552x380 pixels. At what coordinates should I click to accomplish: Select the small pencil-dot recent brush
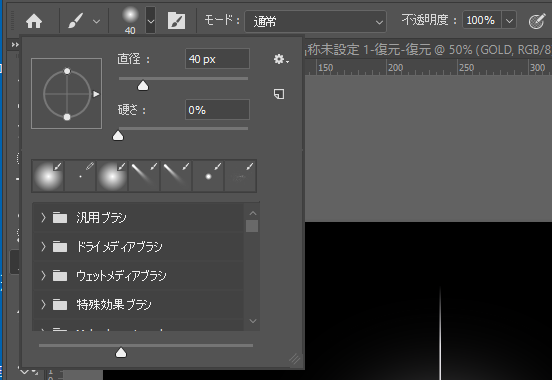tap(80, 176)
